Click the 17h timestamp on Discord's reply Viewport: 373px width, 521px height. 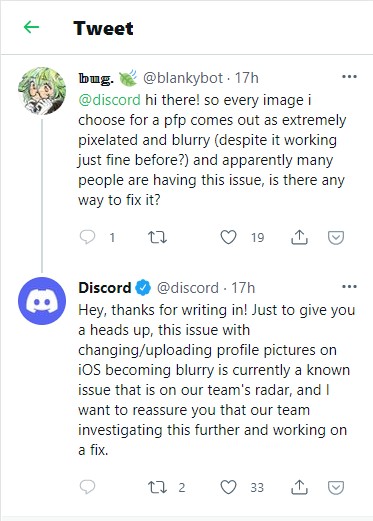(243, 288)
